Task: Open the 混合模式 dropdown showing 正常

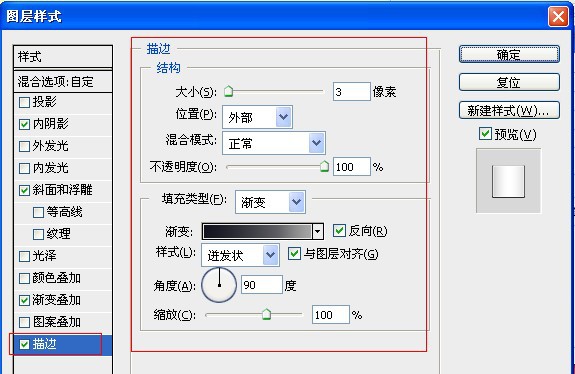Action: pos(274,143)
